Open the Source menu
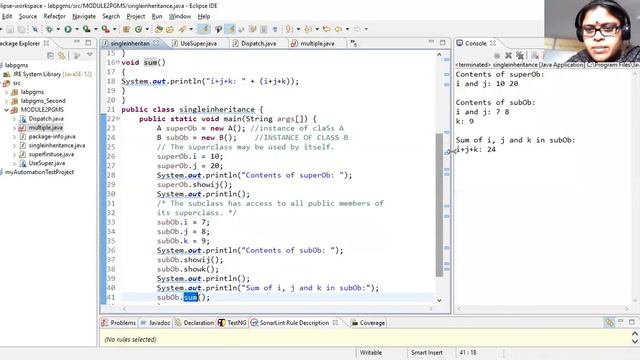 (28, 16)
